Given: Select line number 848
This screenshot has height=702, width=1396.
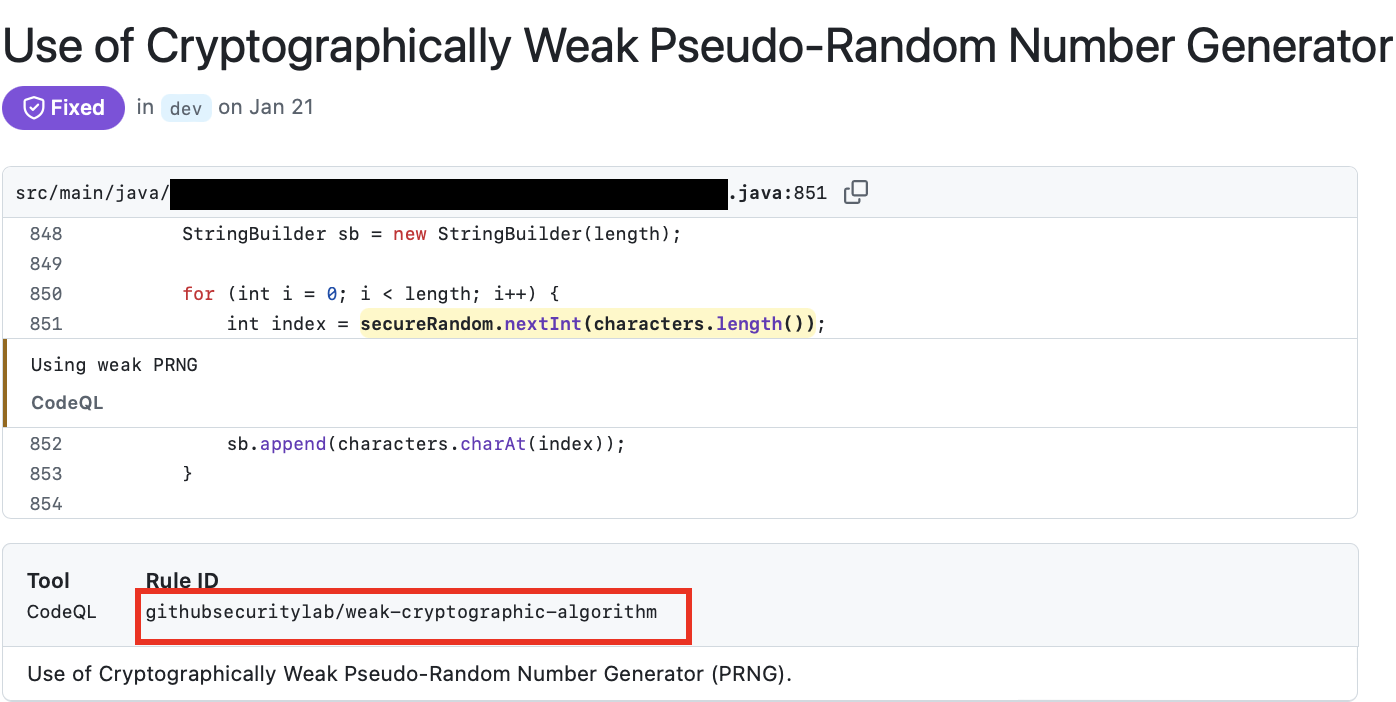Looking at the screenshot, I should pyautogui.click(x=46, y=234).
